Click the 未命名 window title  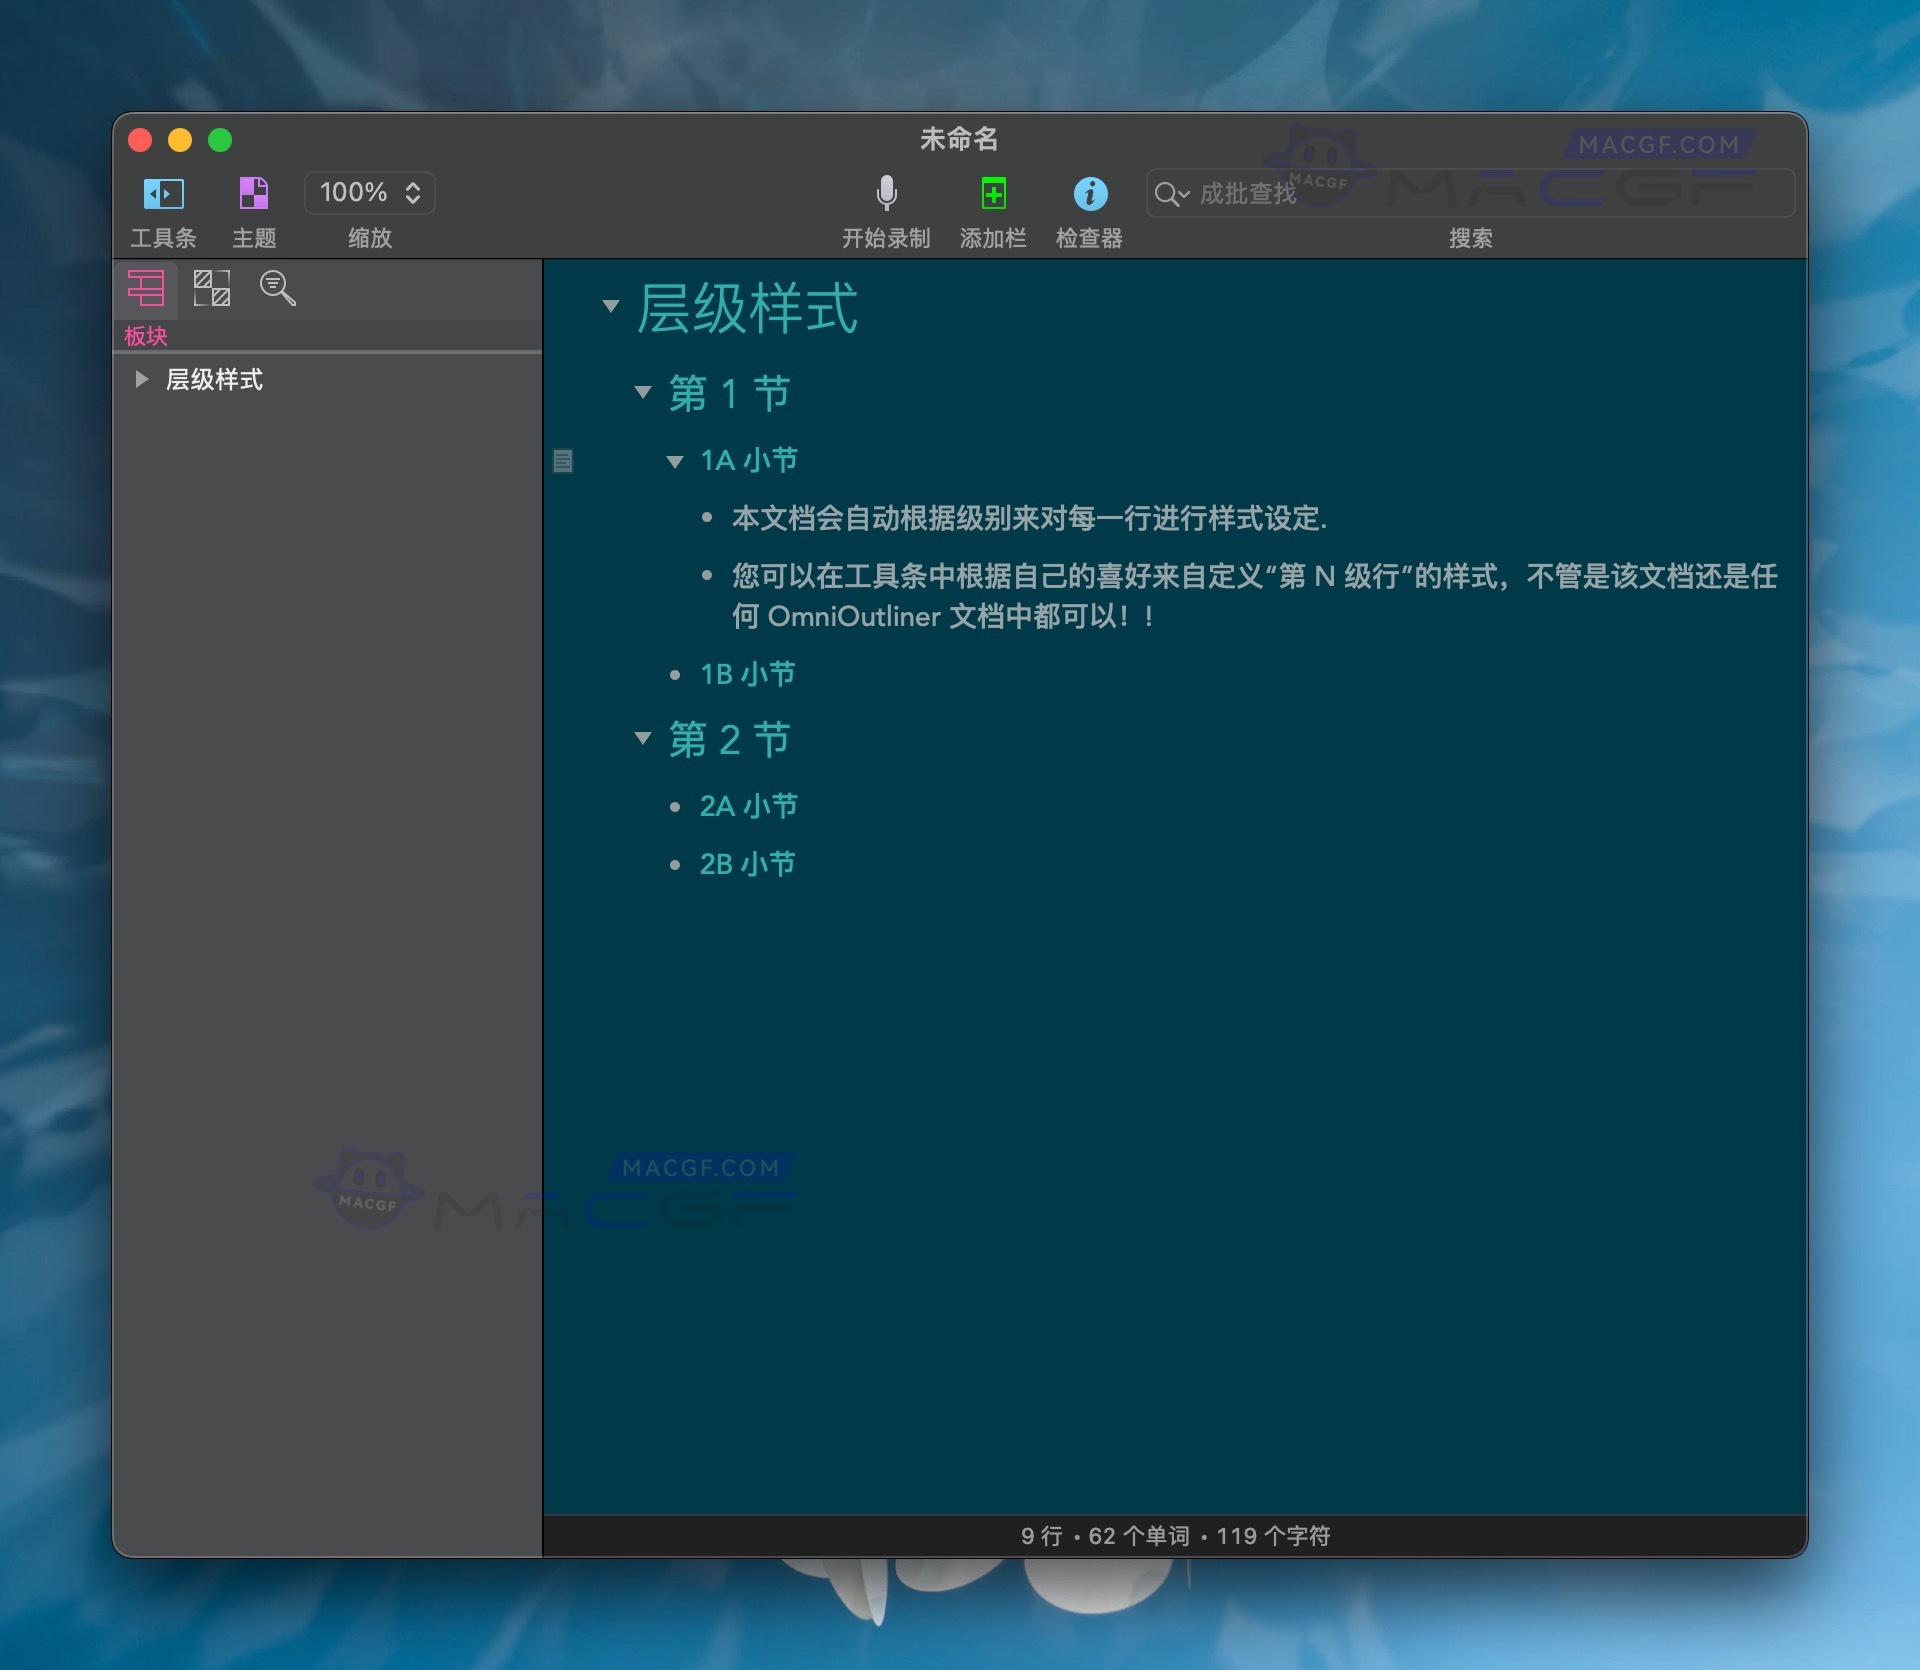[x=958, y=140]
